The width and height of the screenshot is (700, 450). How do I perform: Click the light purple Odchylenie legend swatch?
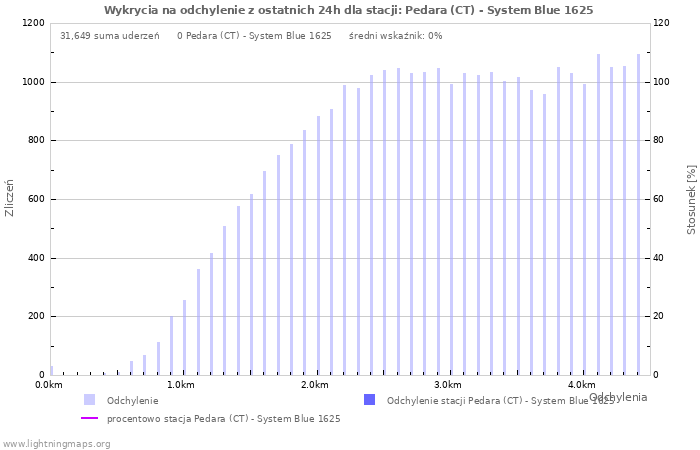pos(89,400)
